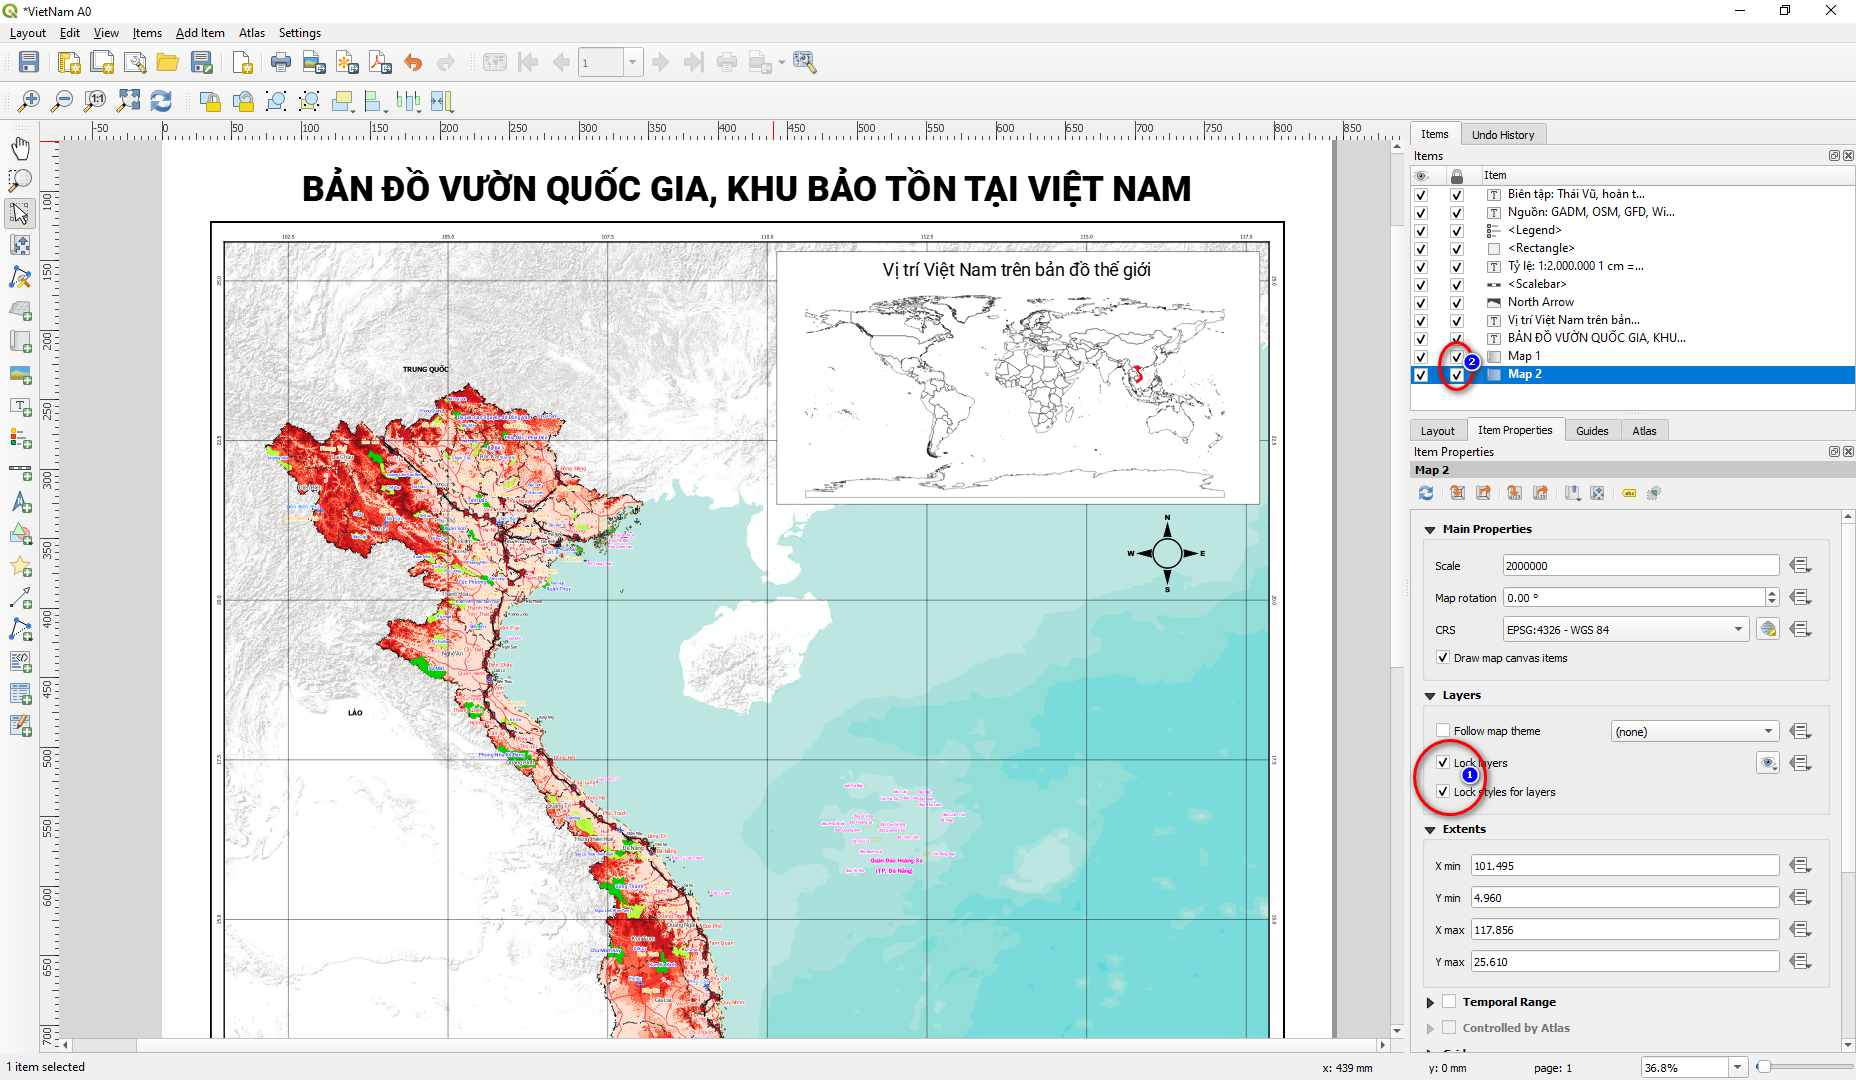Add items from template folder icon
The width and height of the screenshot is (1856, 1080).
[x=168, y=63]
